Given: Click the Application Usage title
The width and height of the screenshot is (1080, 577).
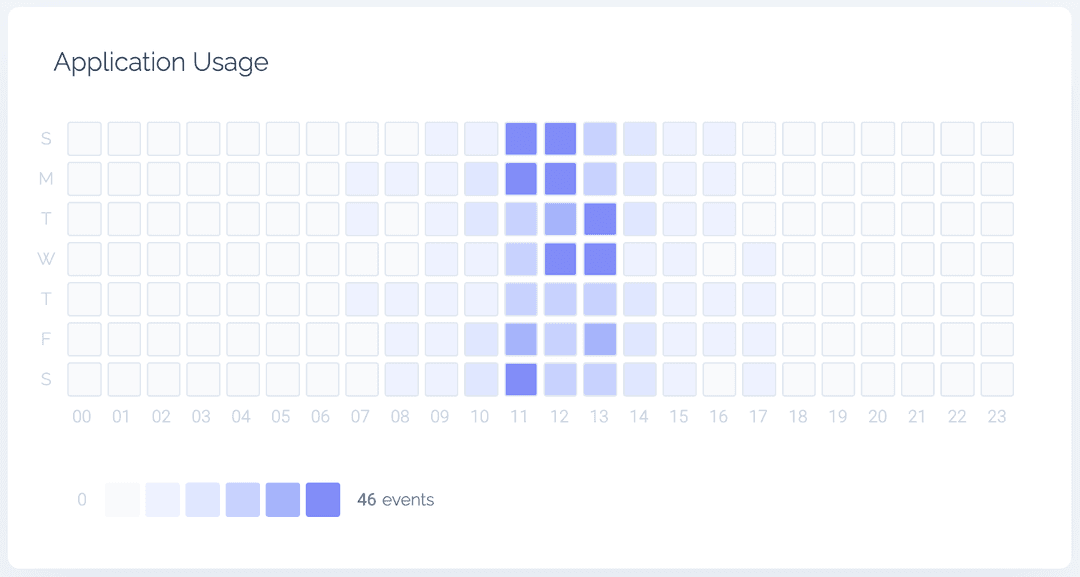Looking at the screenshot, I should coord(161,62).
